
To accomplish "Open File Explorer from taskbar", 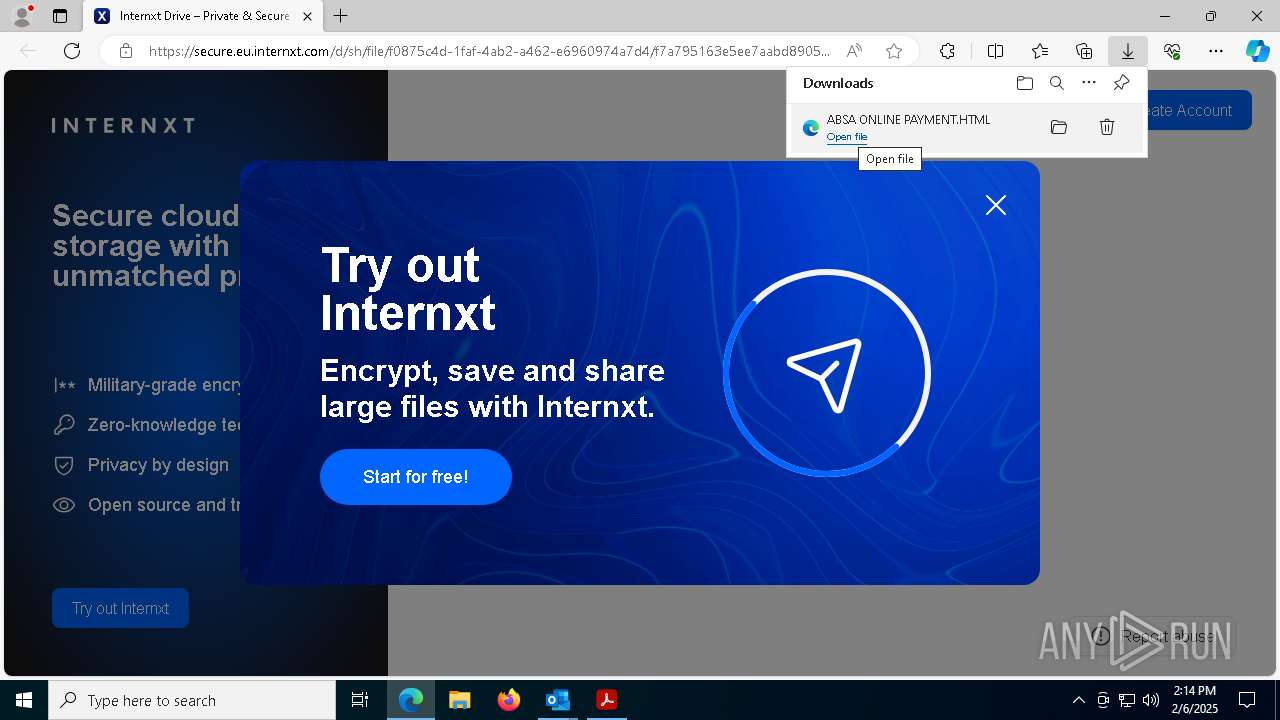I will tap(459, 700).
